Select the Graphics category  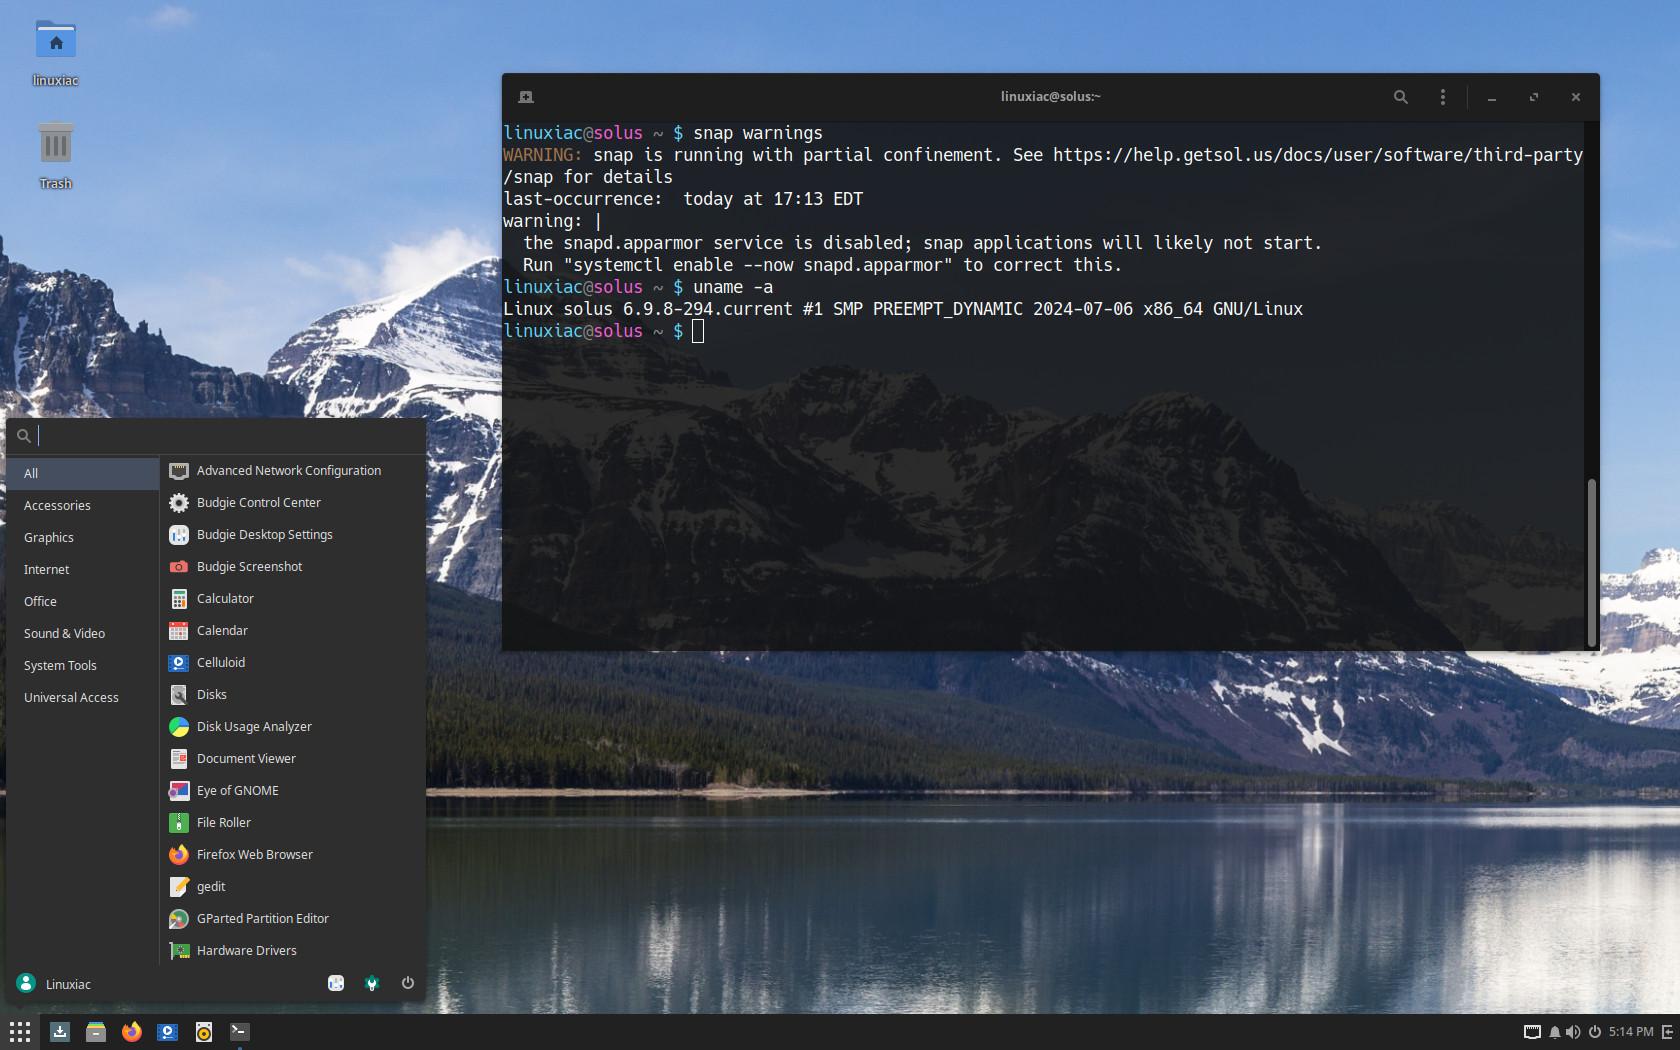point(83,537)
